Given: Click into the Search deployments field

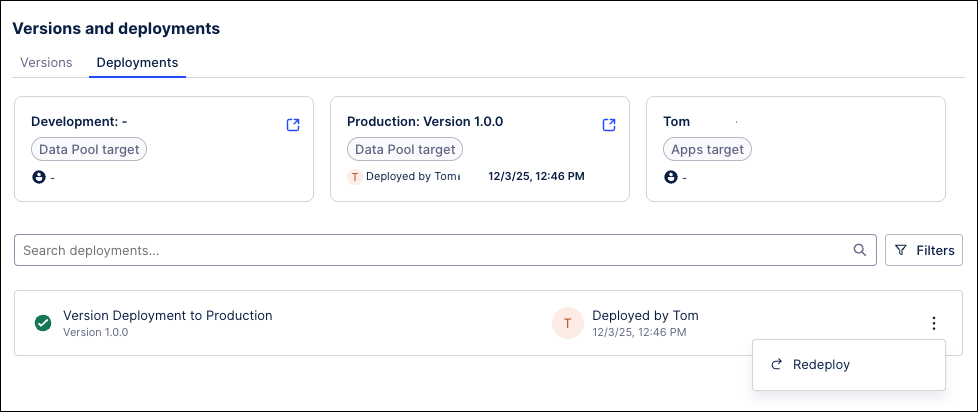Looking at the screenshot, I should 430,250.
